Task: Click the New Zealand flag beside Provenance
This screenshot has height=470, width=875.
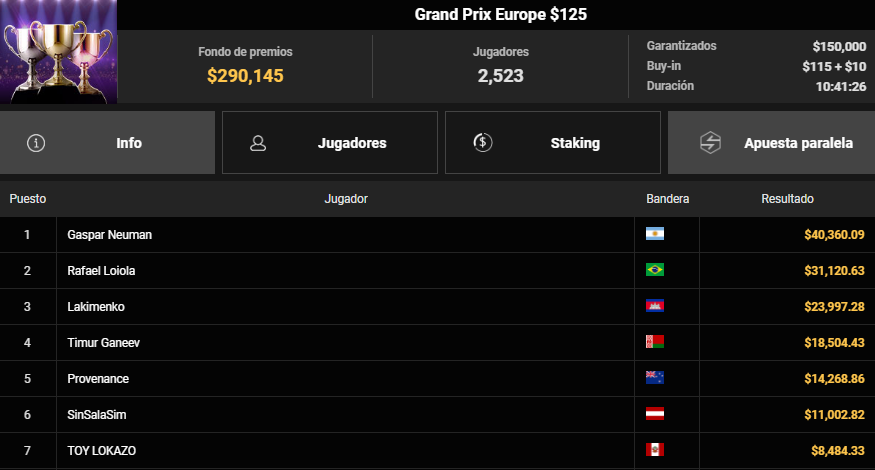Action: point(655,378)
